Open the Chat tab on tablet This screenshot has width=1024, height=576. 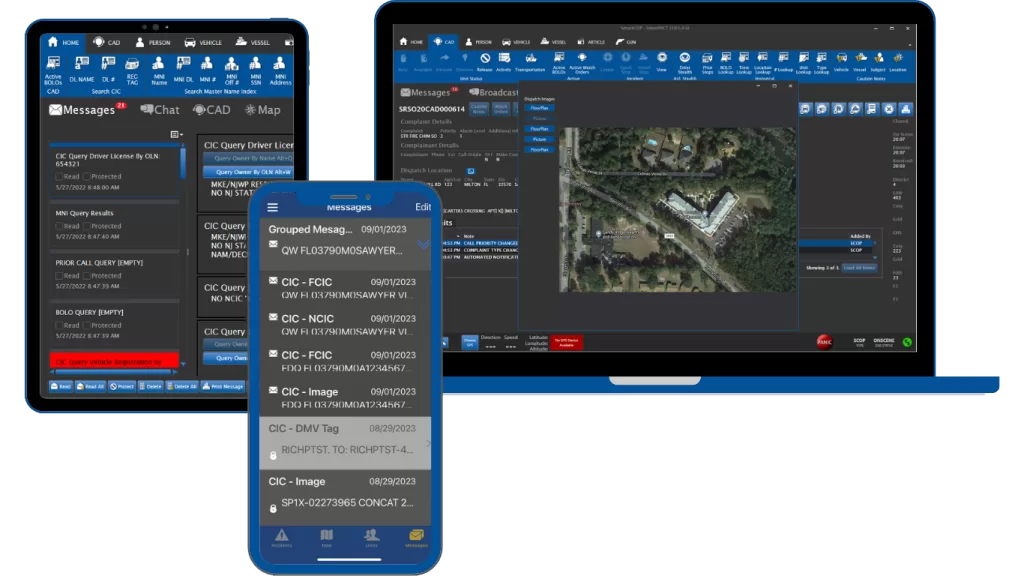click(160, 110)
